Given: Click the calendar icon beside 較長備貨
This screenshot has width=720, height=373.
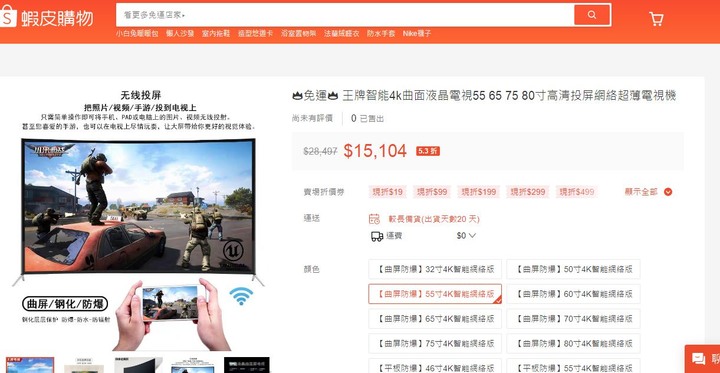Looking at the screenshot, I should (x=375, y=219).
